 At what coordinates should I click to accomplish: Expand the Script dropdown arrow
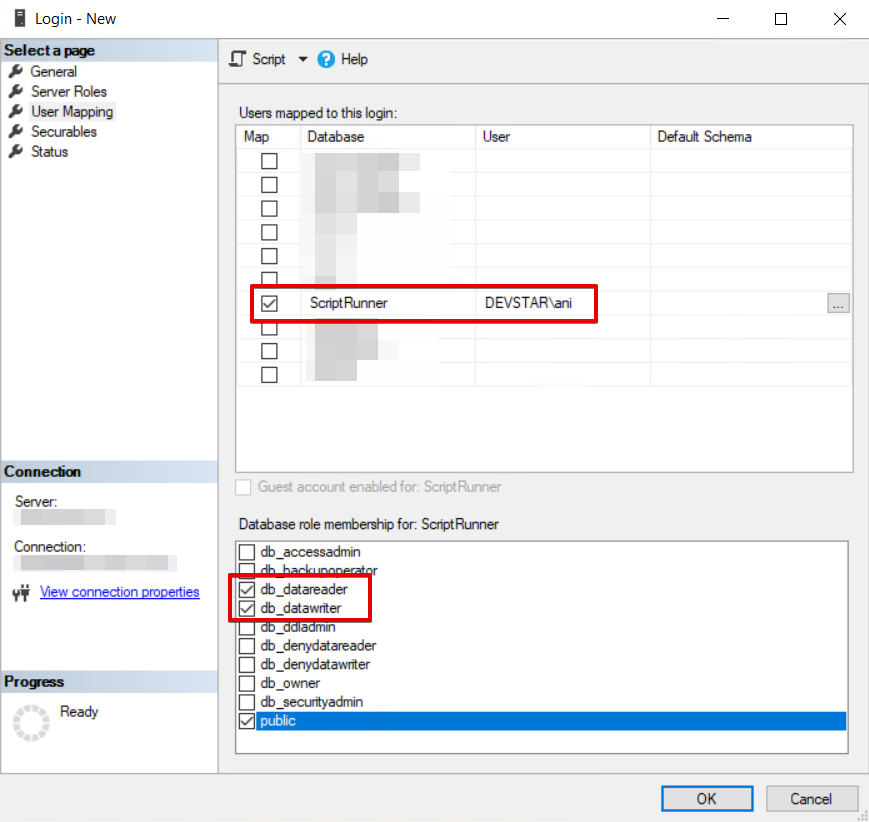point(303,59)
